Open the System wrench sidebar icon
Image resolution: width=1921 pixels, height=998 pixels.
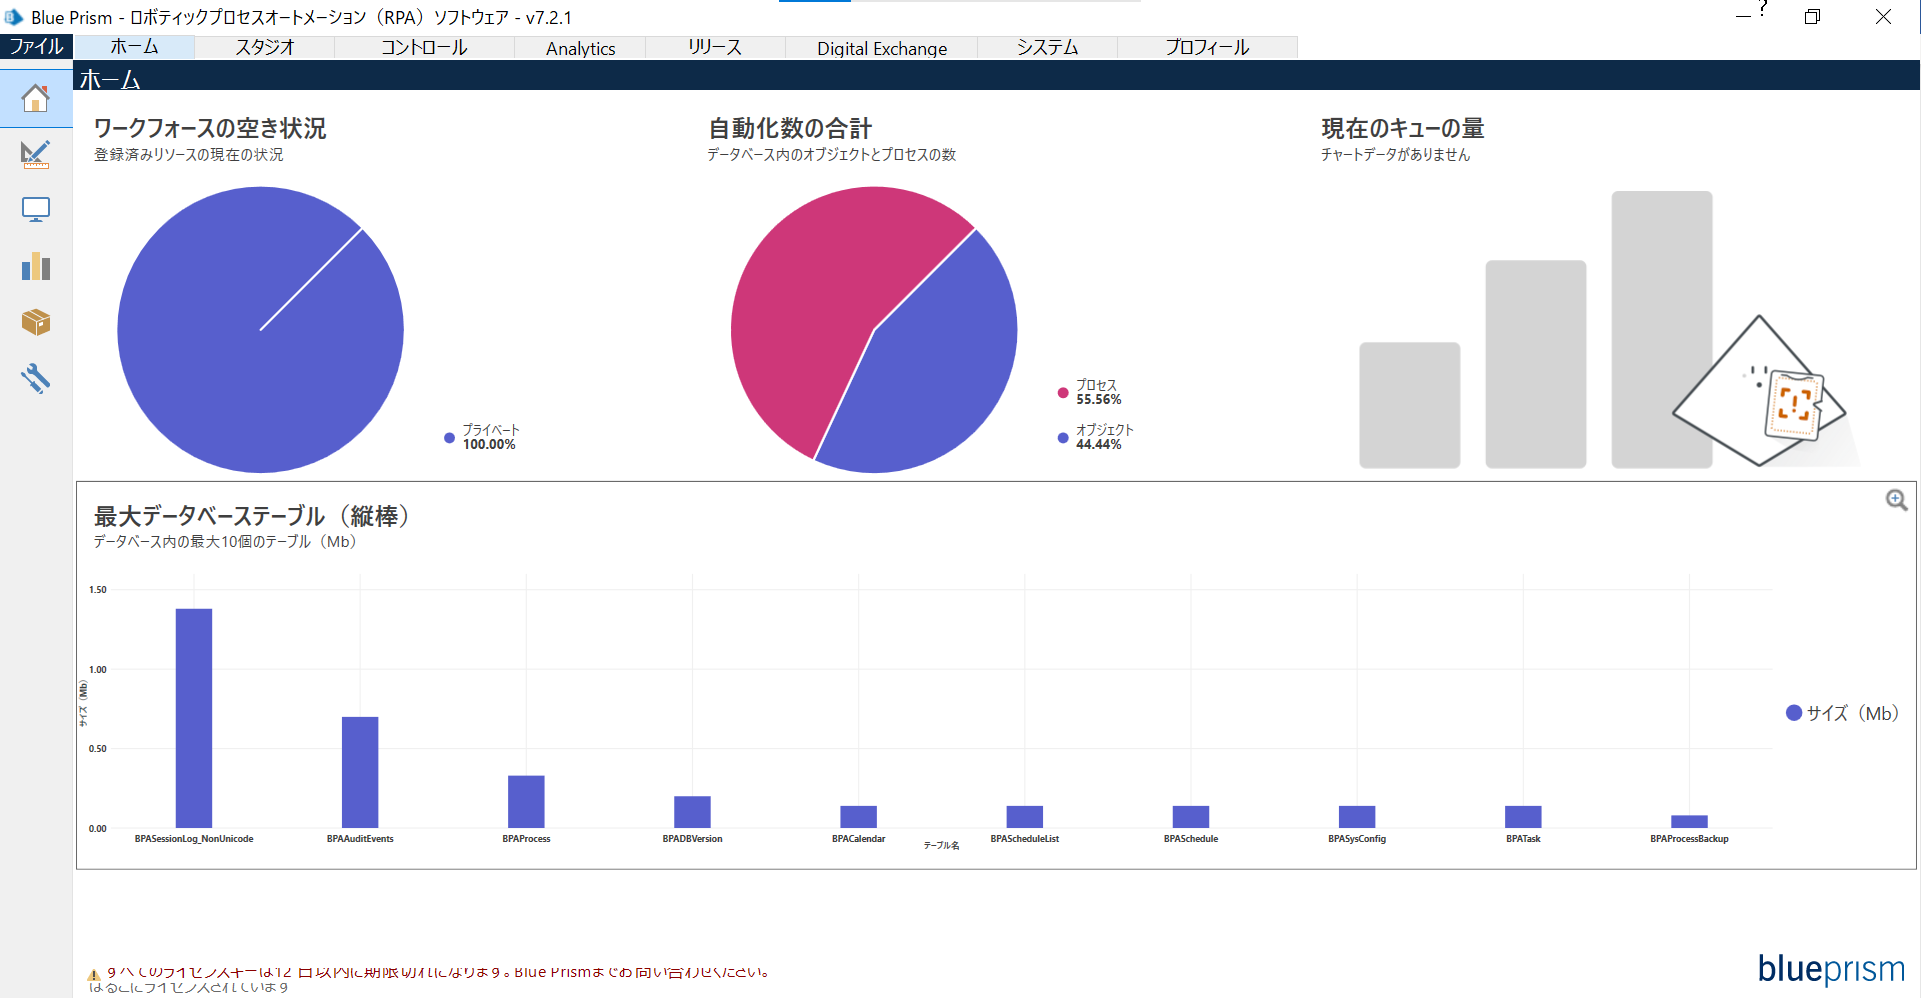tap(36, 378)
